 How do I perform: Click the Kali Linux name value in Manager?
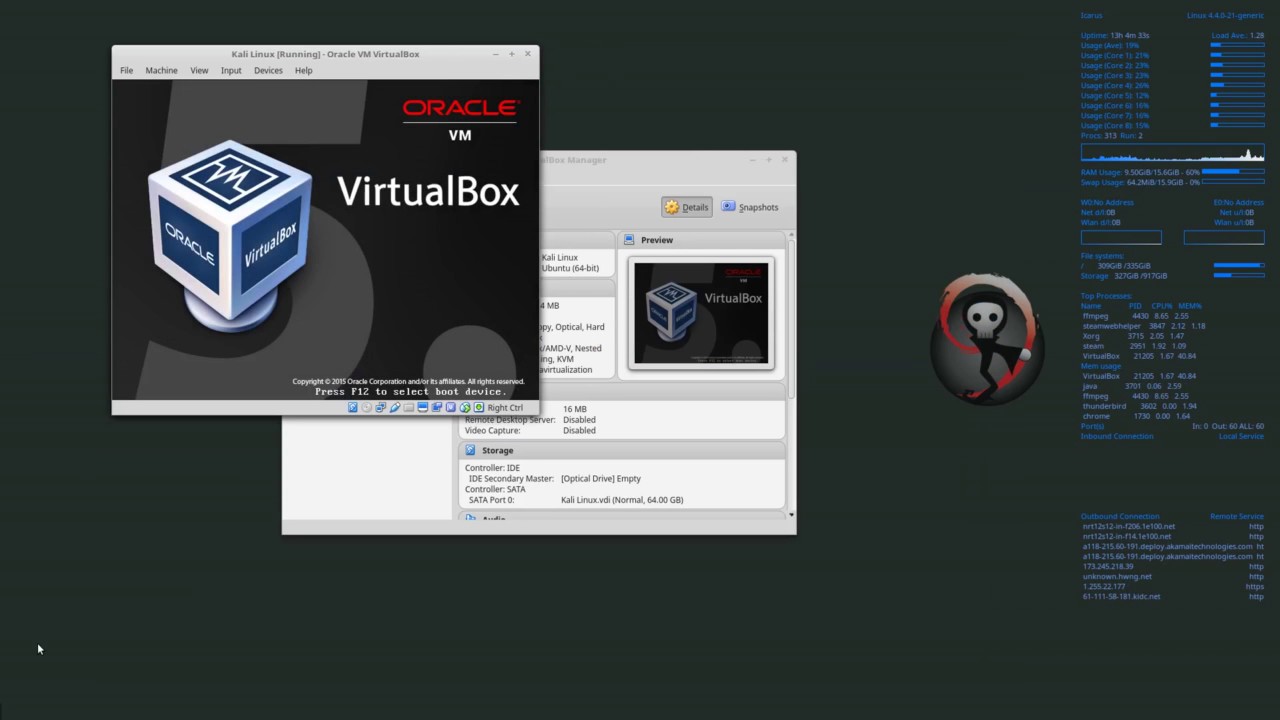(560, 257)
